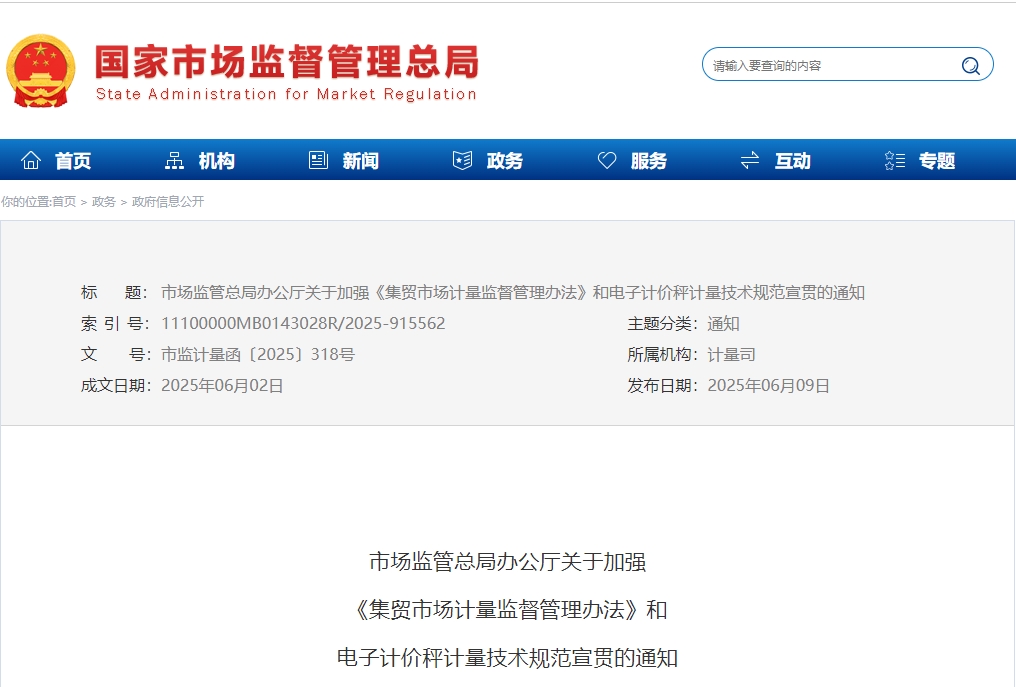Go to 首页 in the breadcrumb
The image size is (1016, 687).
pos(64,202)
